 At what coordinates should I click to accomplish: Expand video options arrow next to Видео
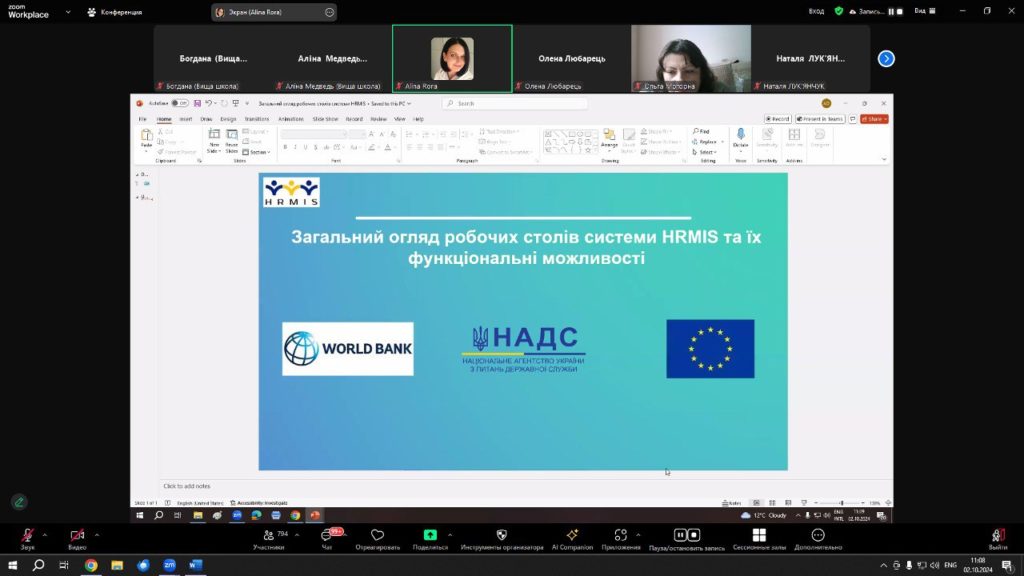point(97,535)
